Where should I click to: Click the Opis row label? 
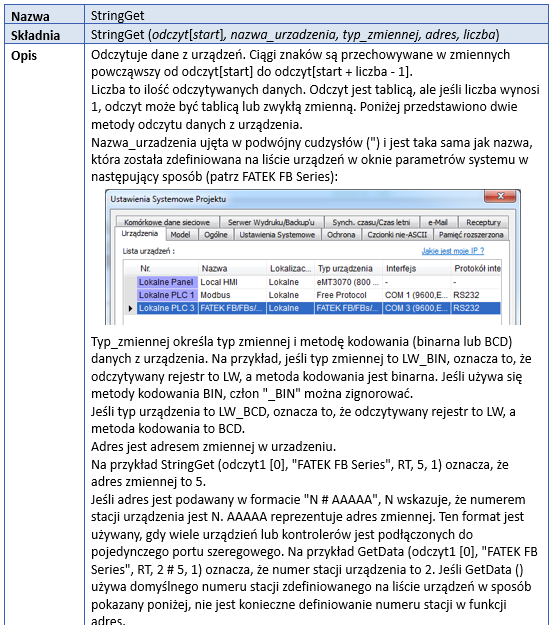[x=24, y=55]
